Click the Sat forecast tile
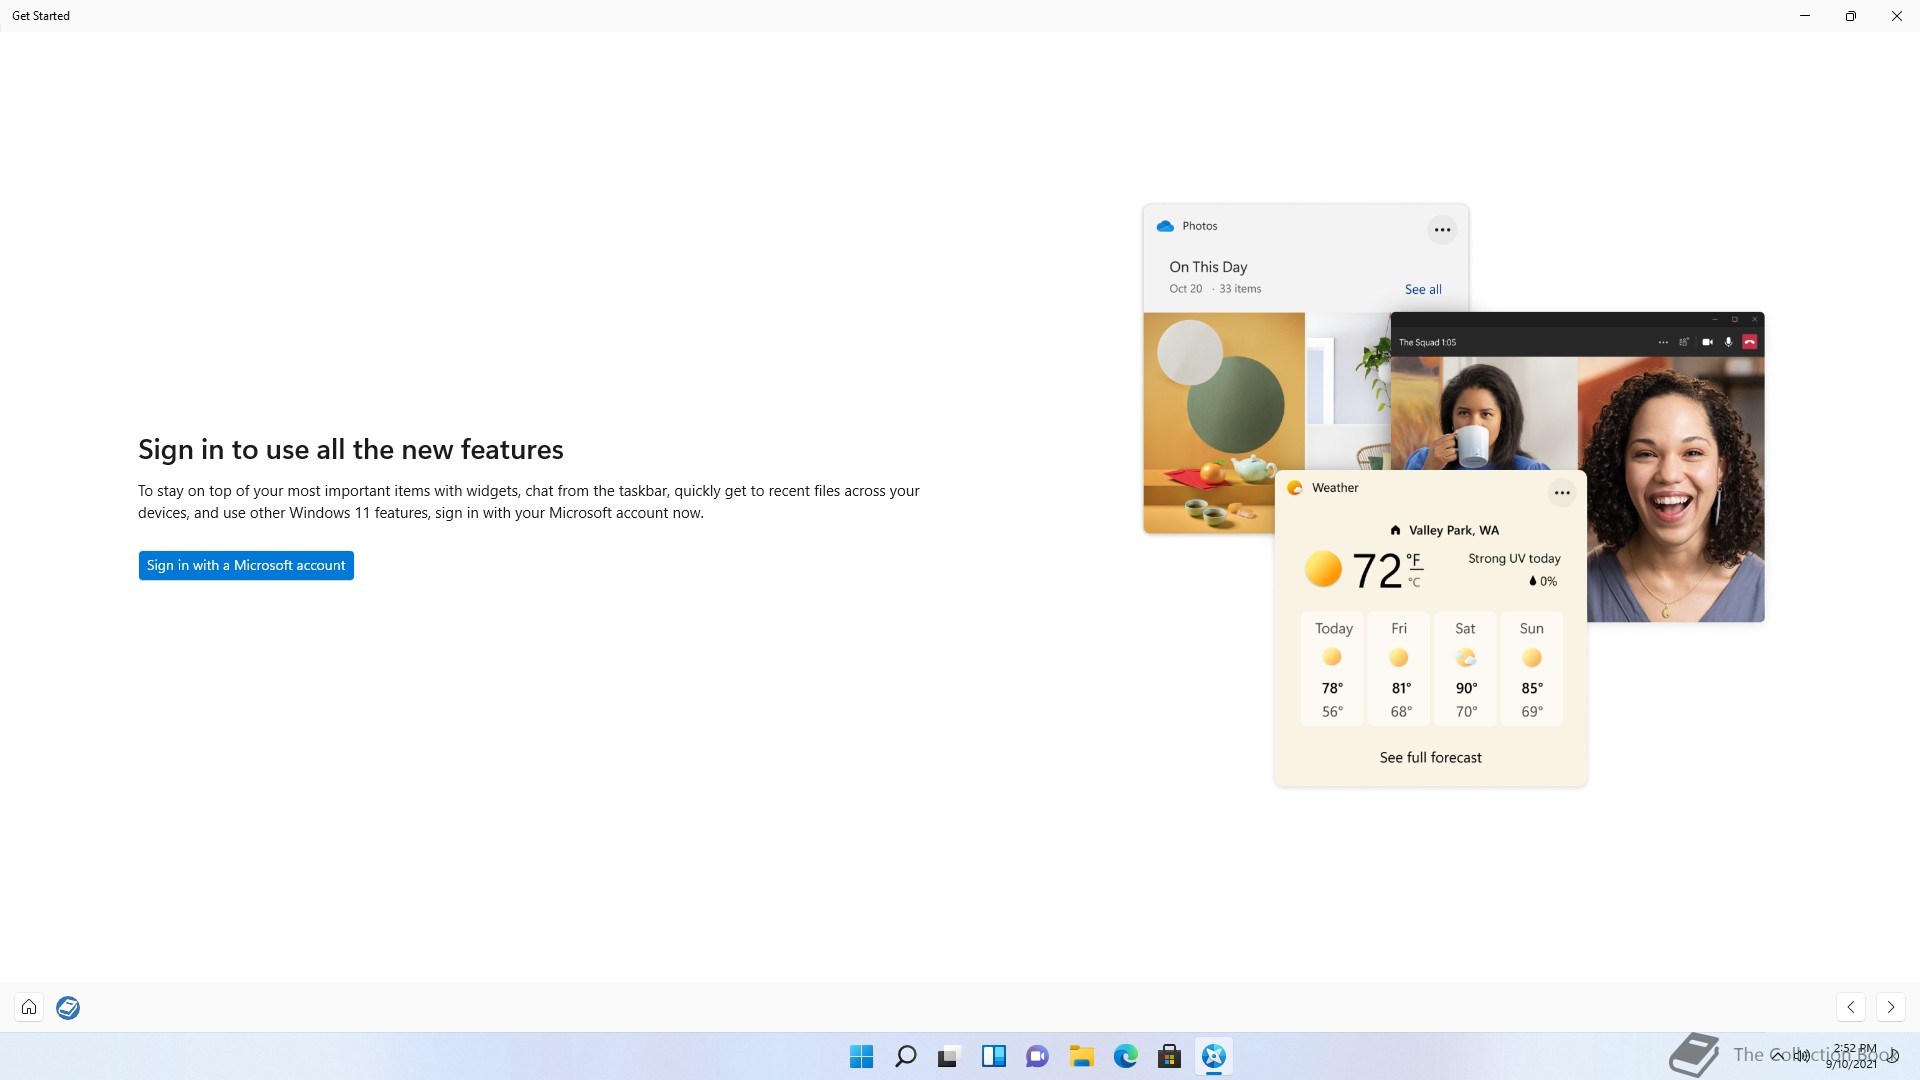Image resolution: width=1920 pixels, height=1080 pixels. coord(1465,668)
